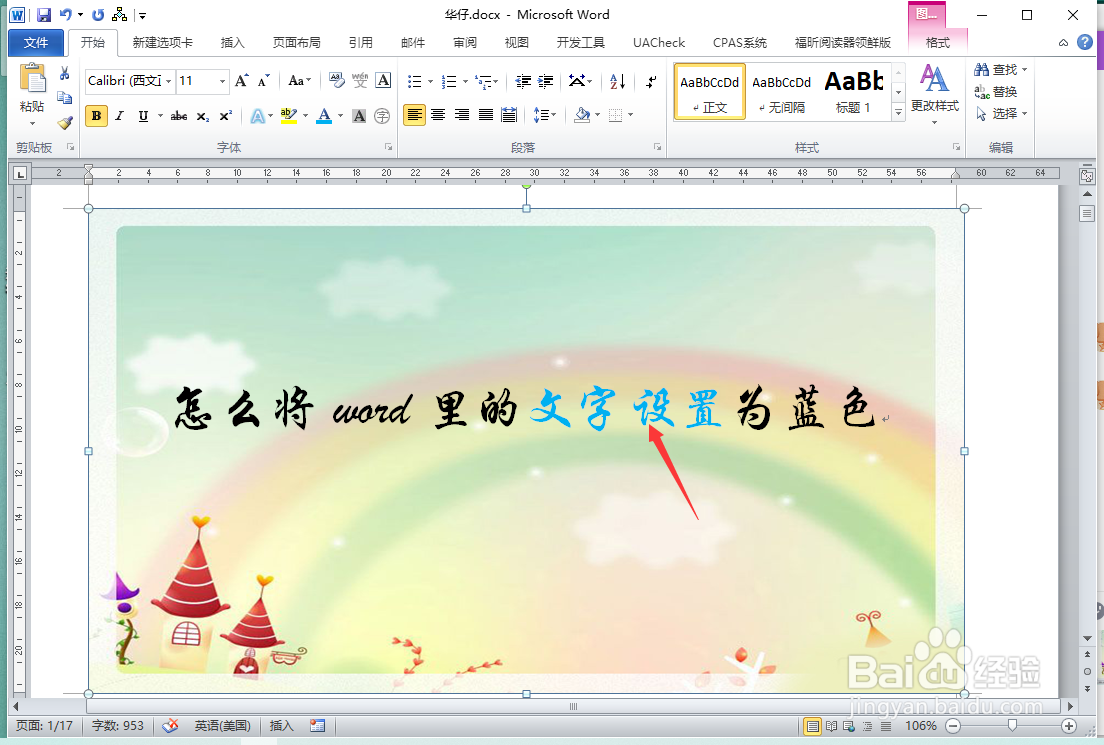Toggle Center alignment
This screenshot has height=745, width=1104.
tap(438, 115)
